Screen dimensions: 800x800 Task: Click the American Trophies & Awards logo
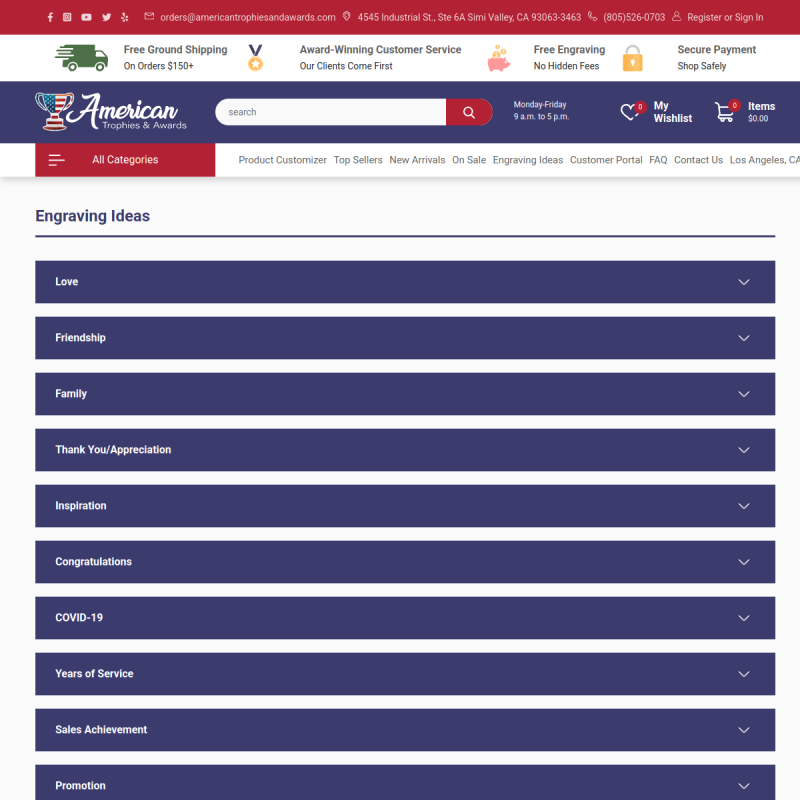pos(111,112)
